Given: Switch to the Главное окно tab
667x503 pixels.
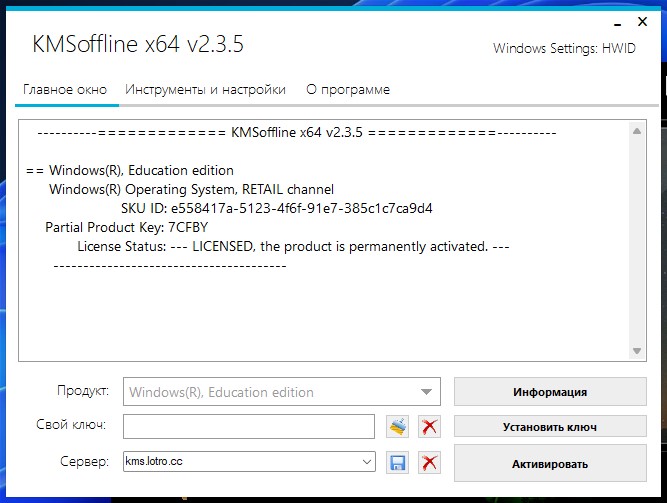Looking at the screenshot, I should click(63, 90).
